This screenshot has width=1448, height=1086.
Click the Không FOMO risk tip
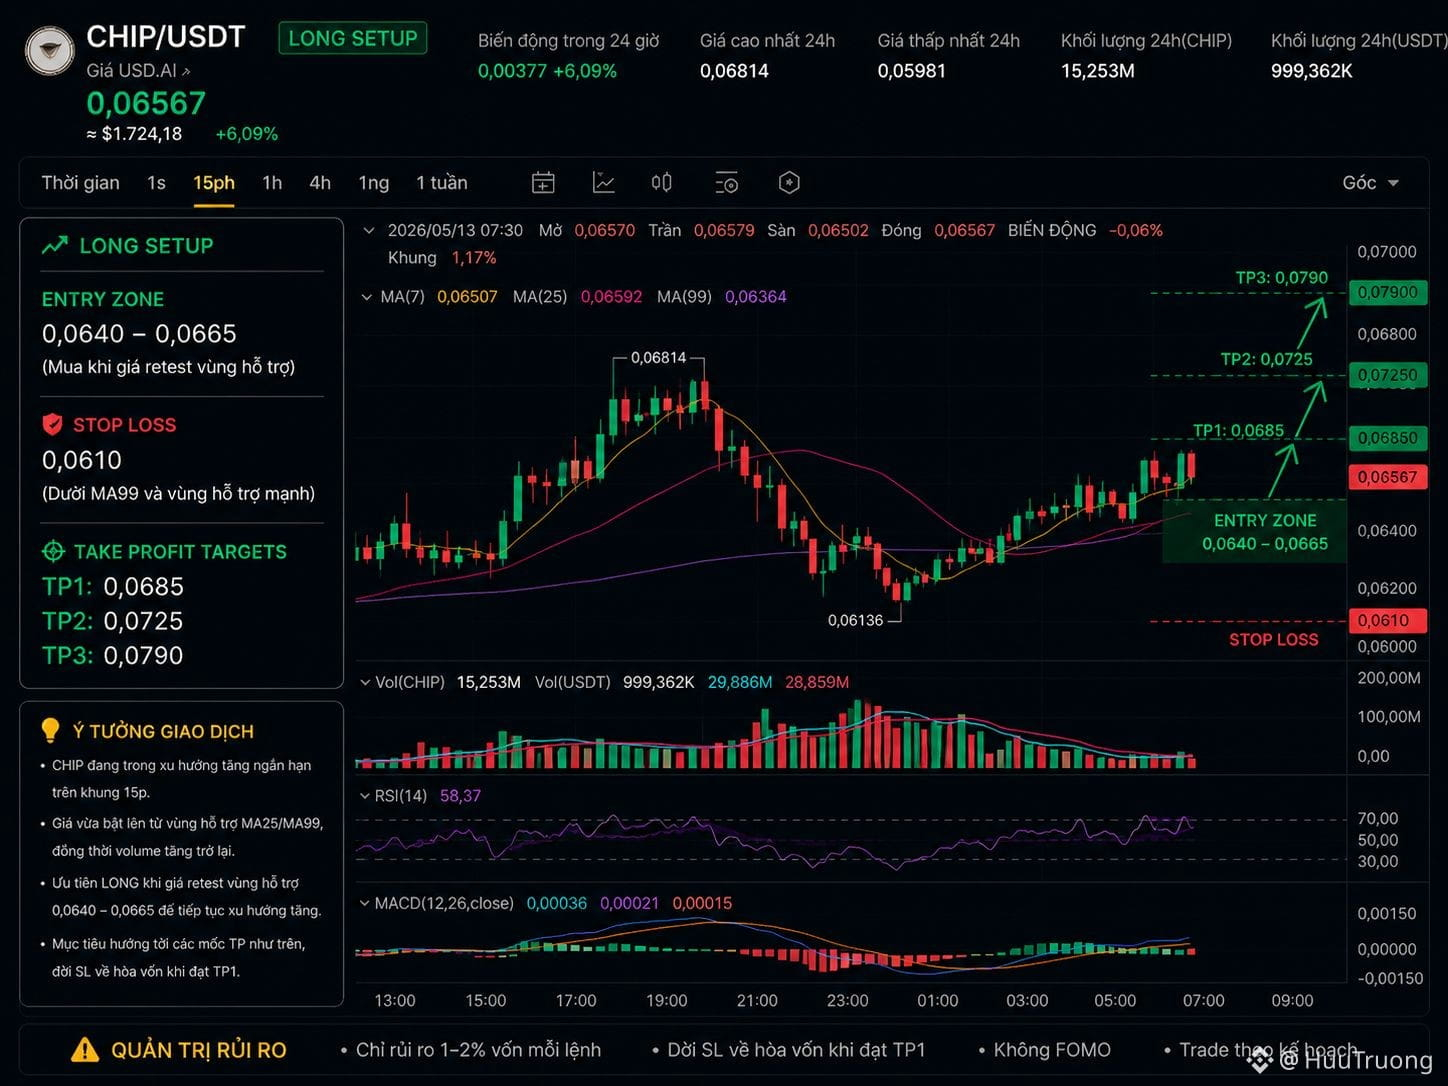(x=1052, y=1049)
